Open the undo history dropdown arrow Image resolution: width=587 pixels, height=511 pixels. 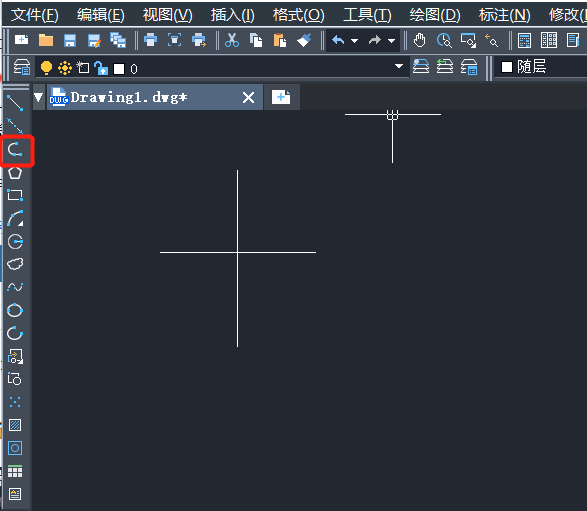(x=354, y=41)
